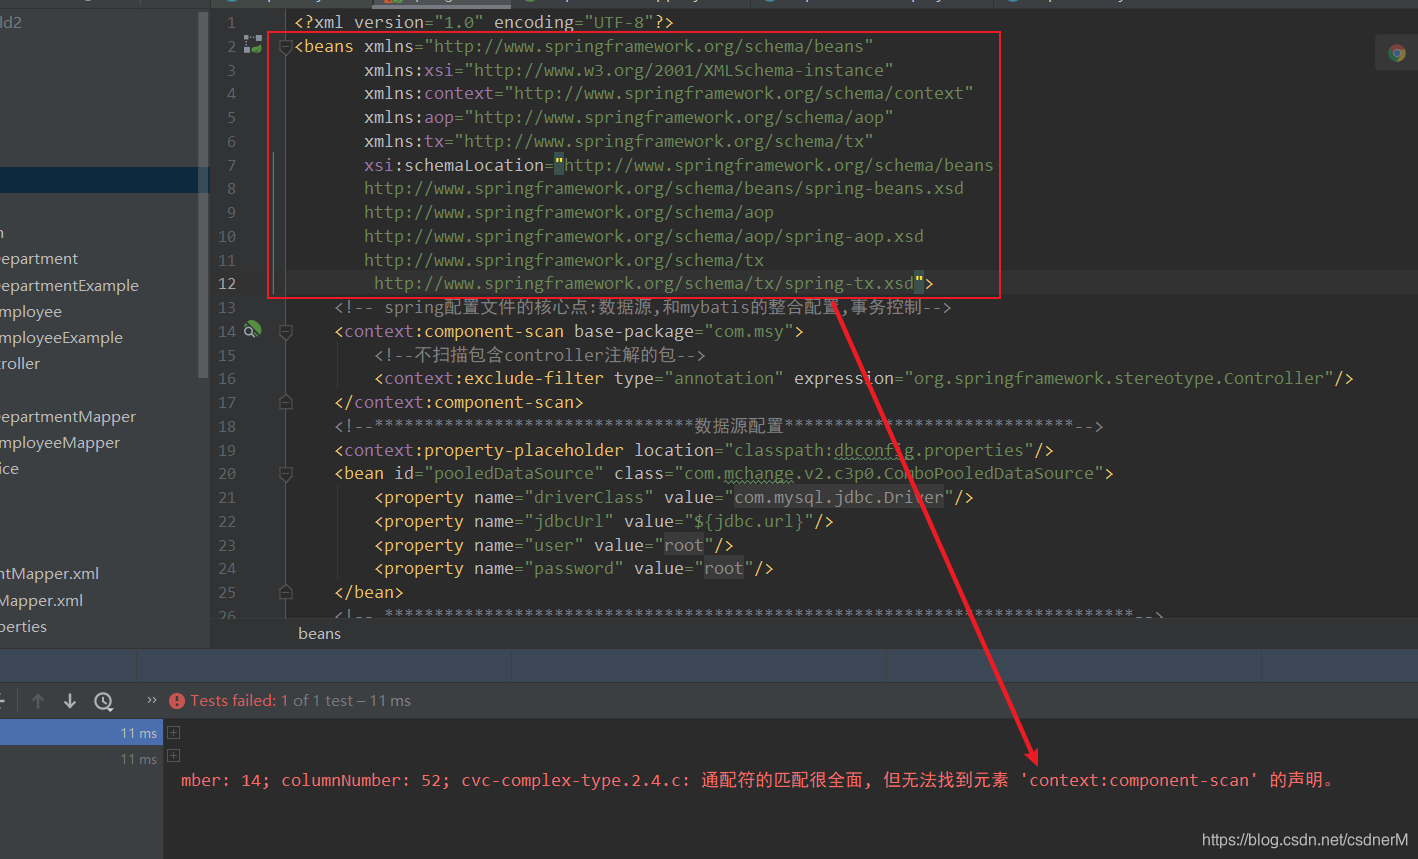Click the 'driverClass' property name
This screenshot has height=859, width=1418.
pyautogui.click(x=588, y=497)
